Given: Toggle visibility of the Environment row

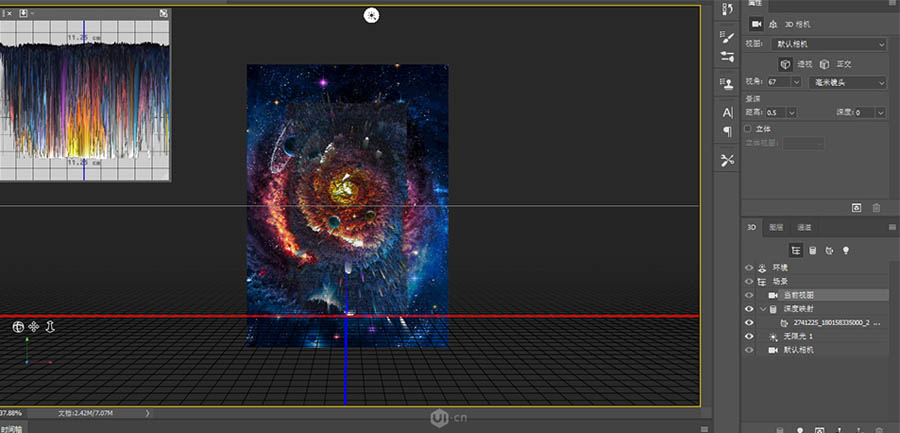Looking at the screenshot, I should [x=748, y=268].
